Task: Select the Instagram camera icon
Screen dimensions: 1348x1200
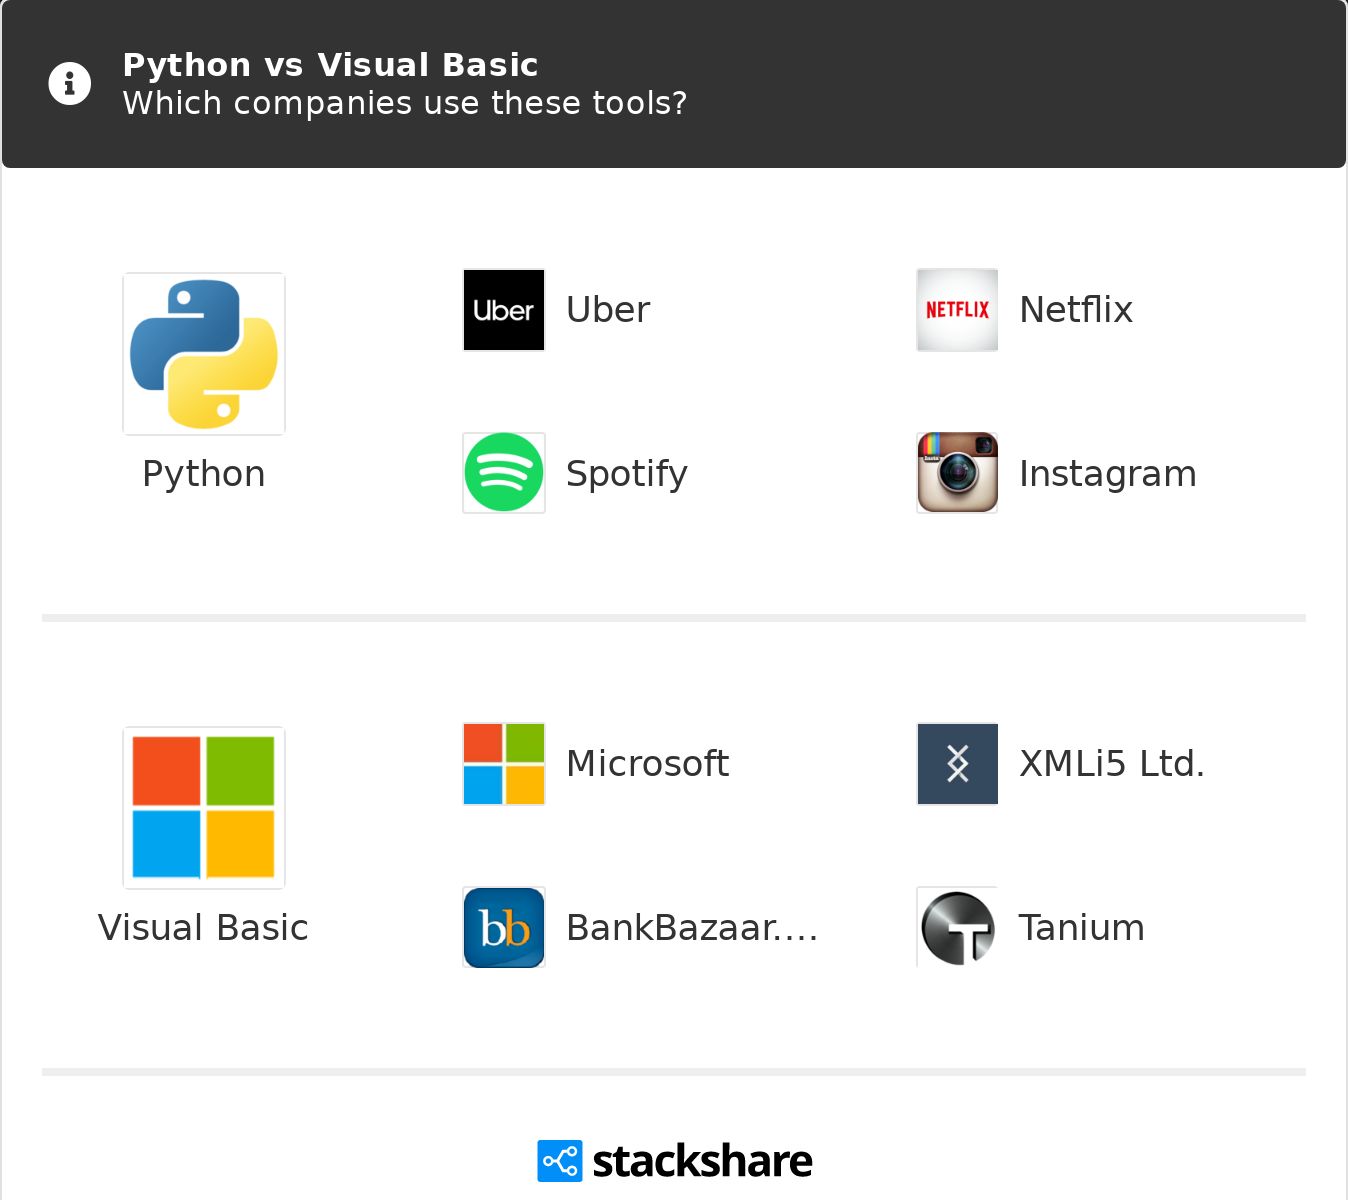Action: (956, 472)
